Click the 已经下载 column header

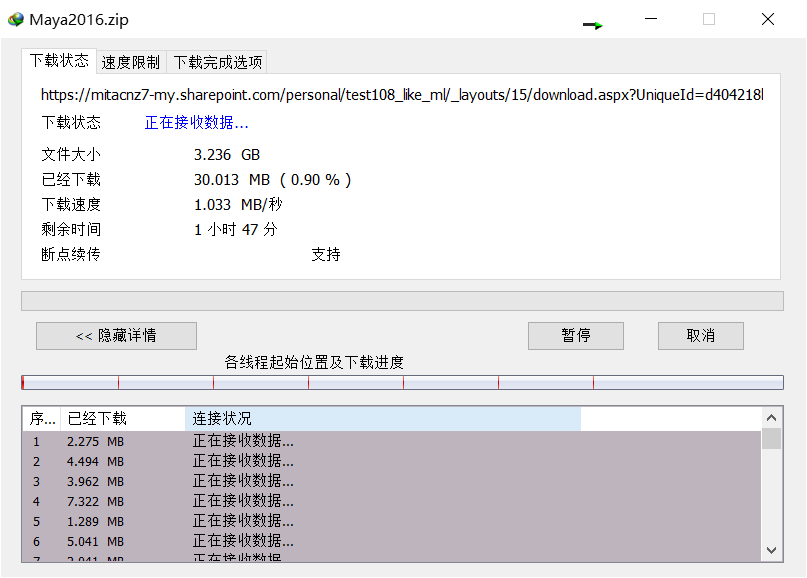[x=122, y=418]
